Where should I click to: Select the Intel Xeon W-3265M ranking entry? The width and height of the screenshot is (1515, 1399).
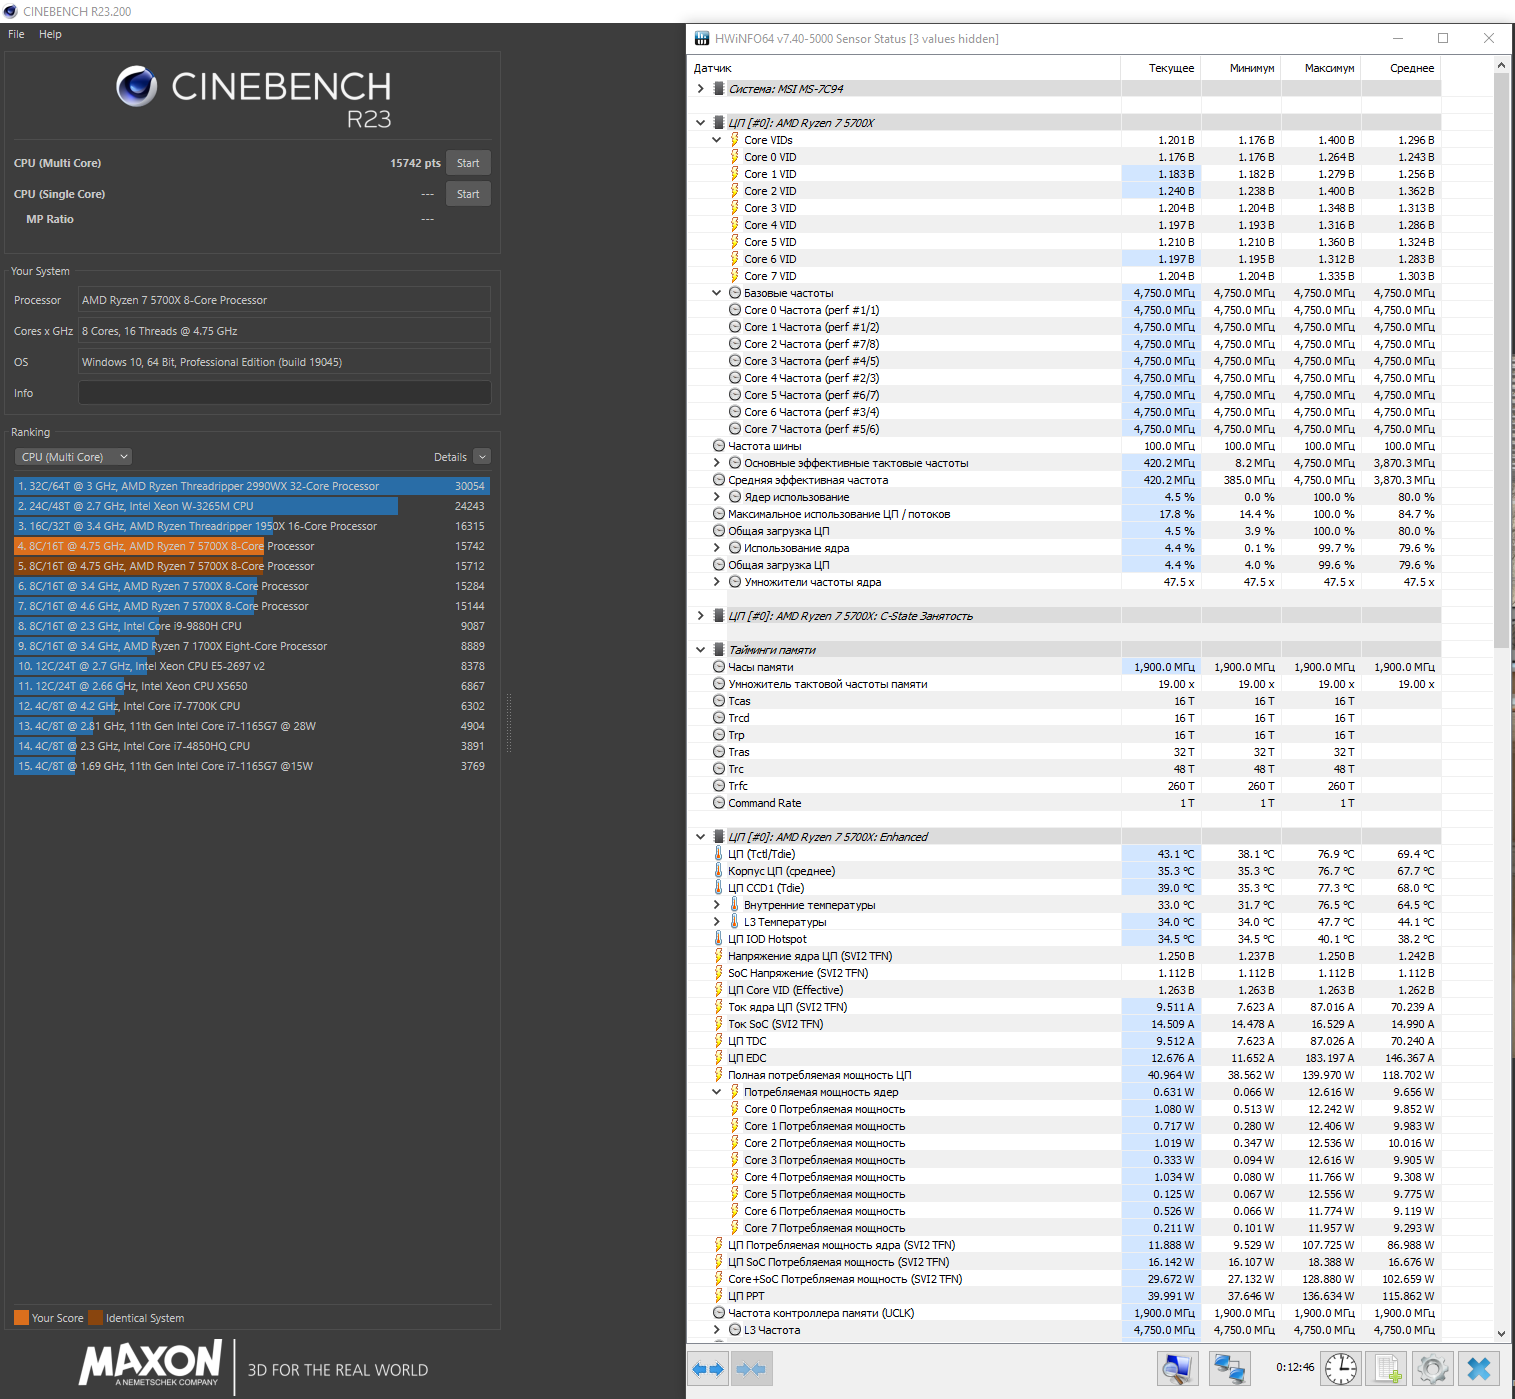(x=252, y=506)
